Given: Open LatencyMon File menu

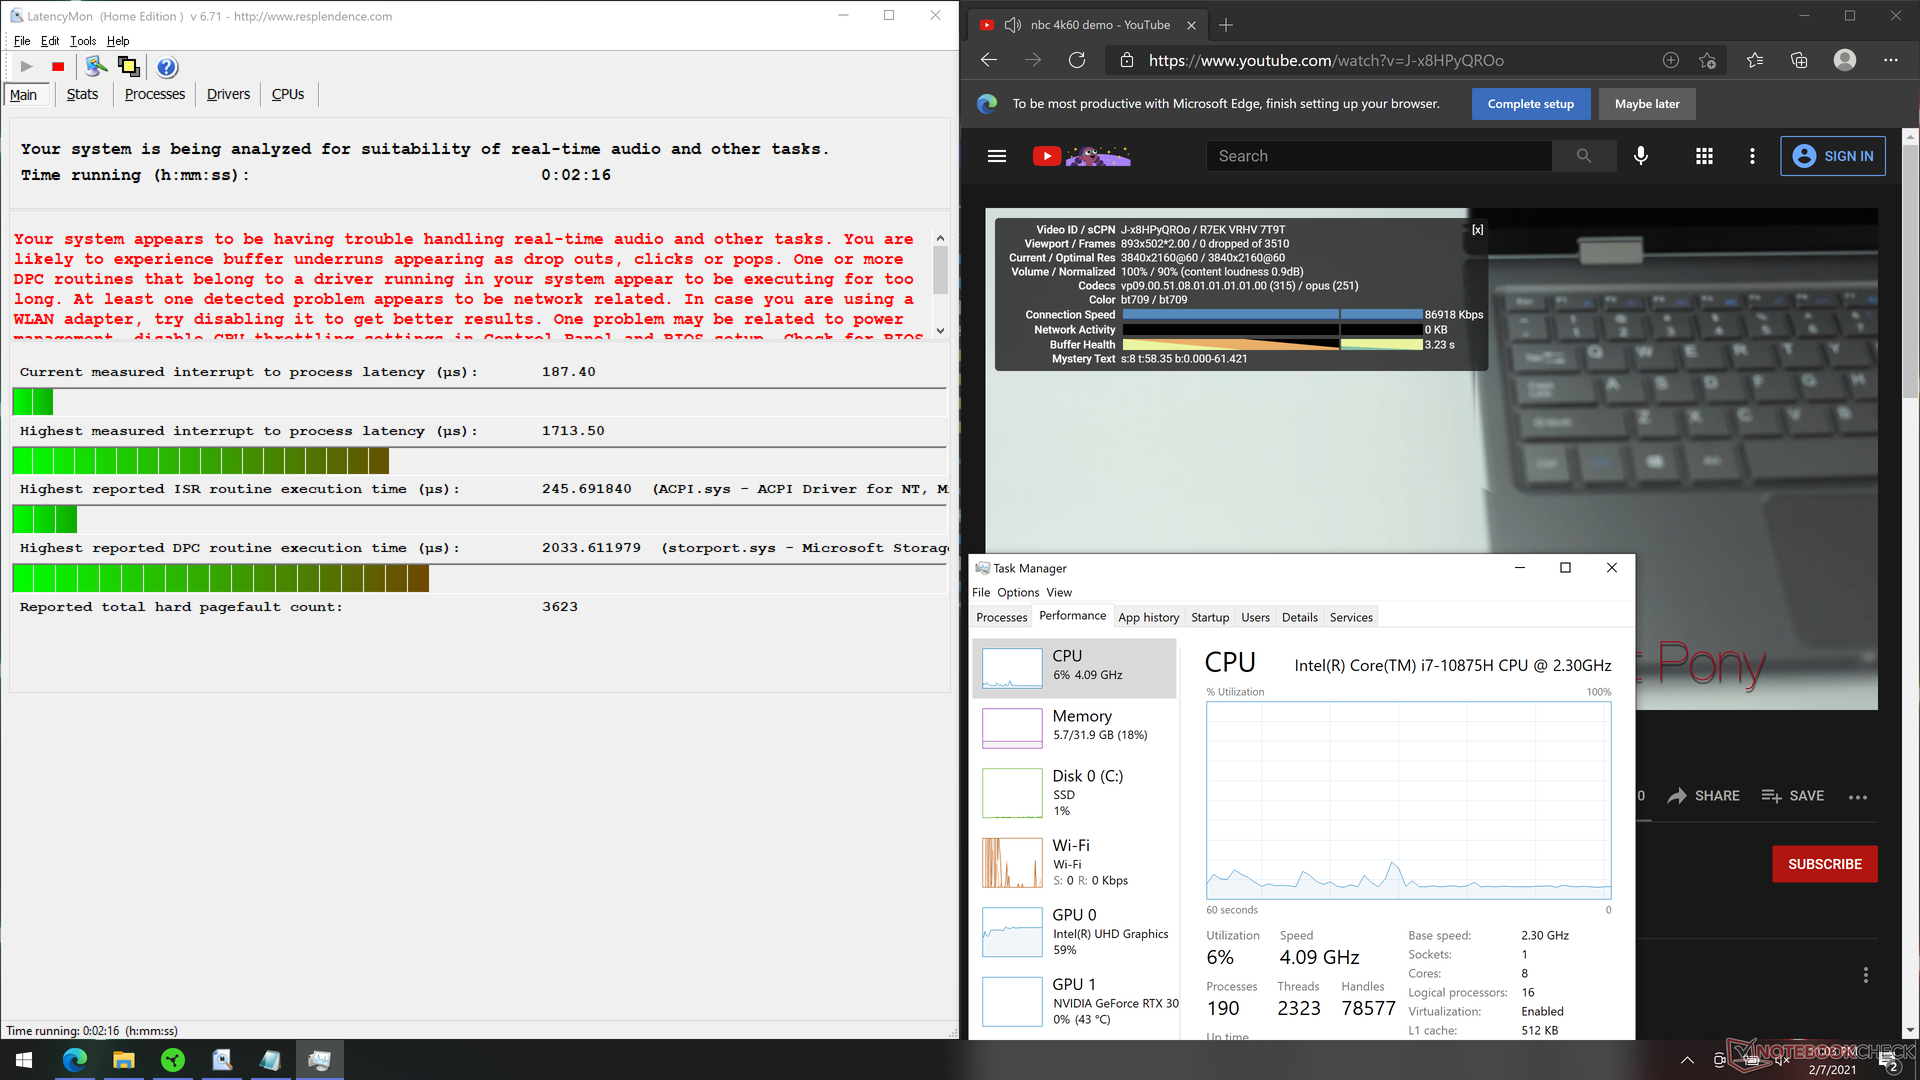Looking at the screenshot, I should click(x=22, y=41).
